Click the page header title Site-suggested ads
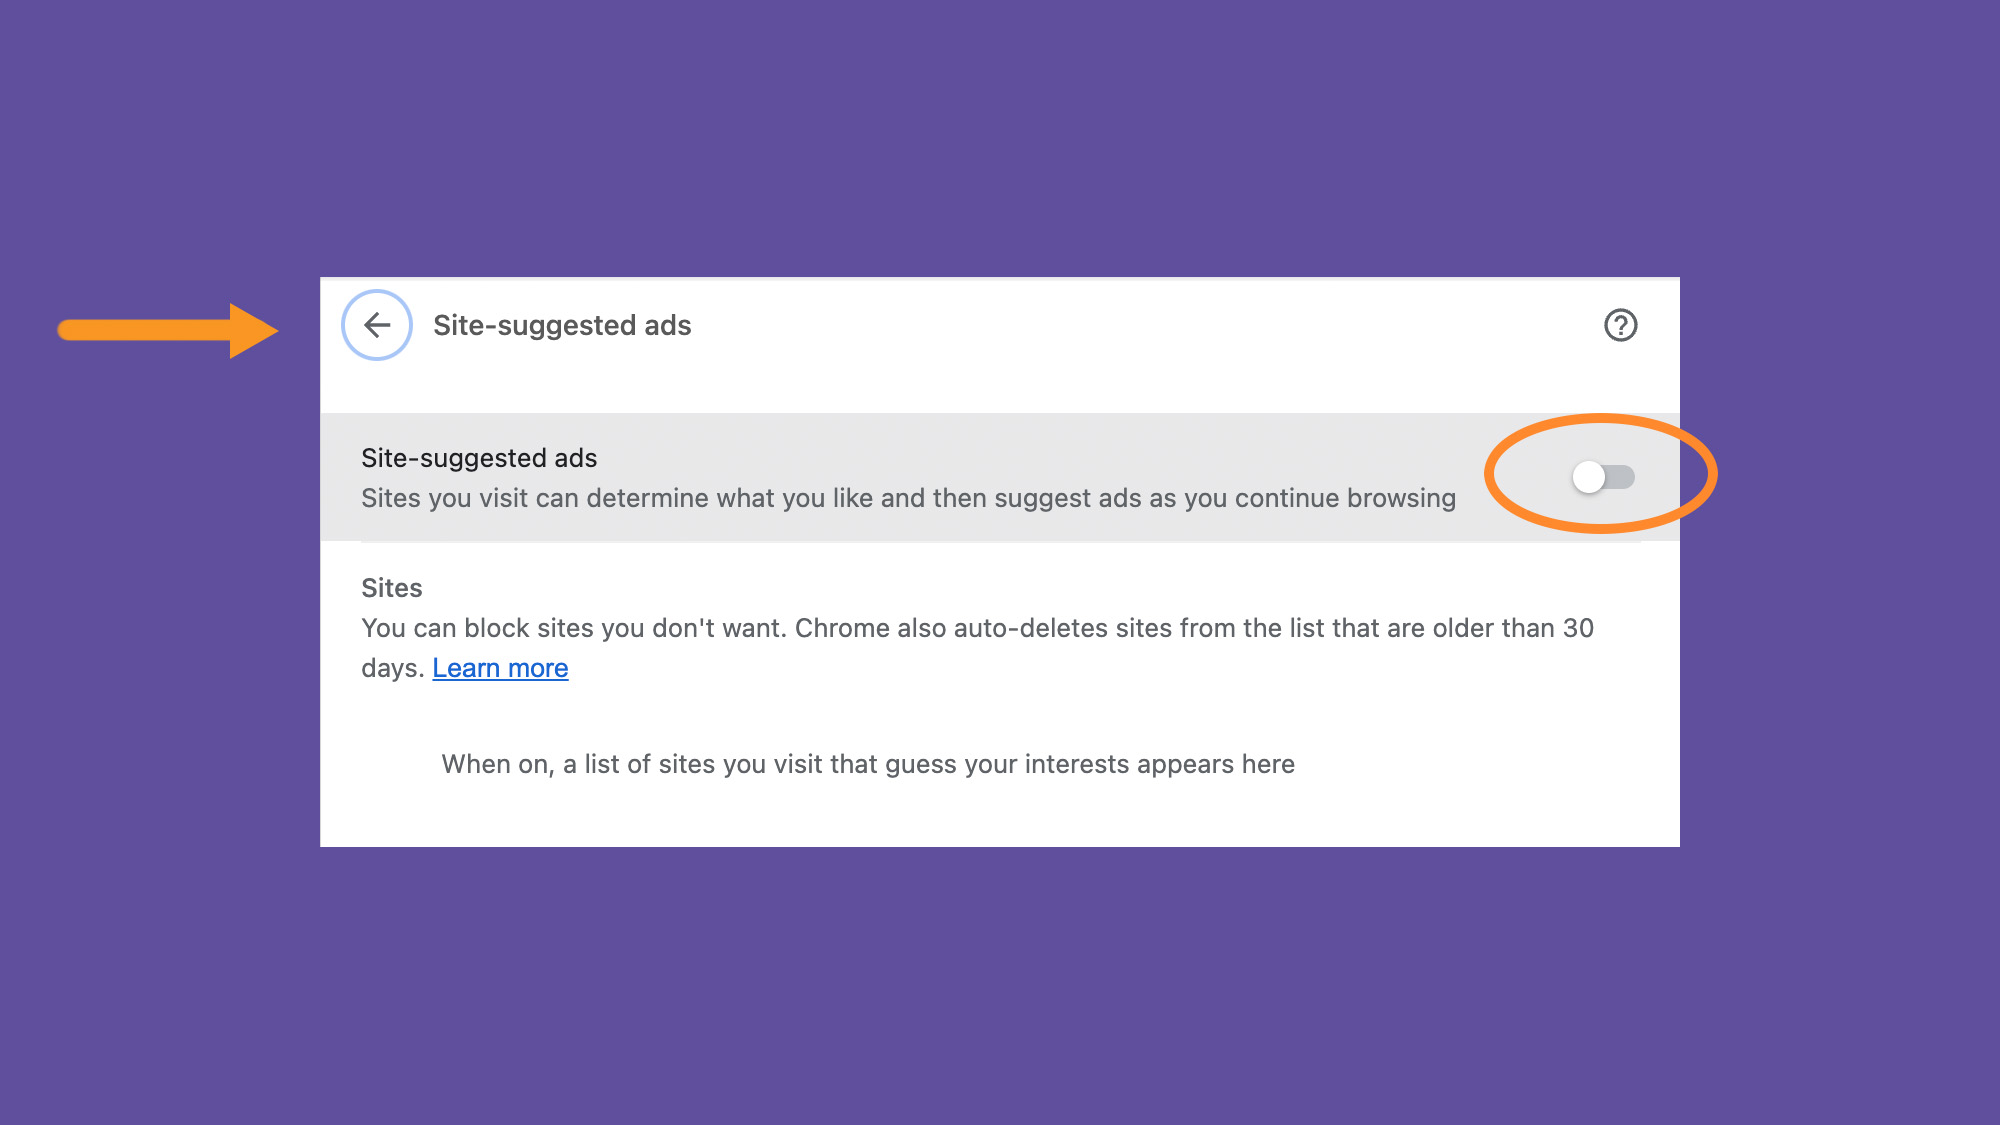 pos(562,325)
